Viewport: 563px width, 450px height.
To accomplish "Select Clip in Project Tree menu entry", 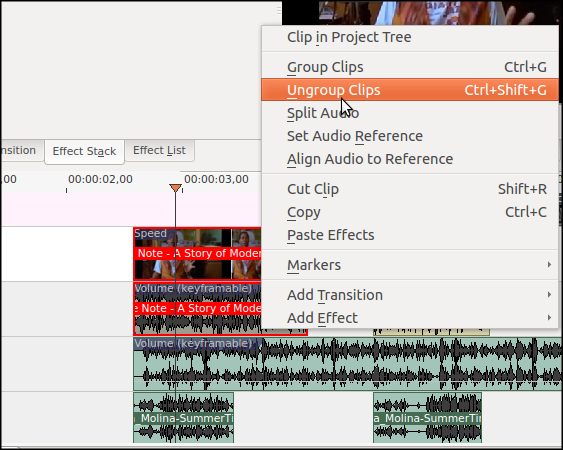I will (x=410, y=37).
